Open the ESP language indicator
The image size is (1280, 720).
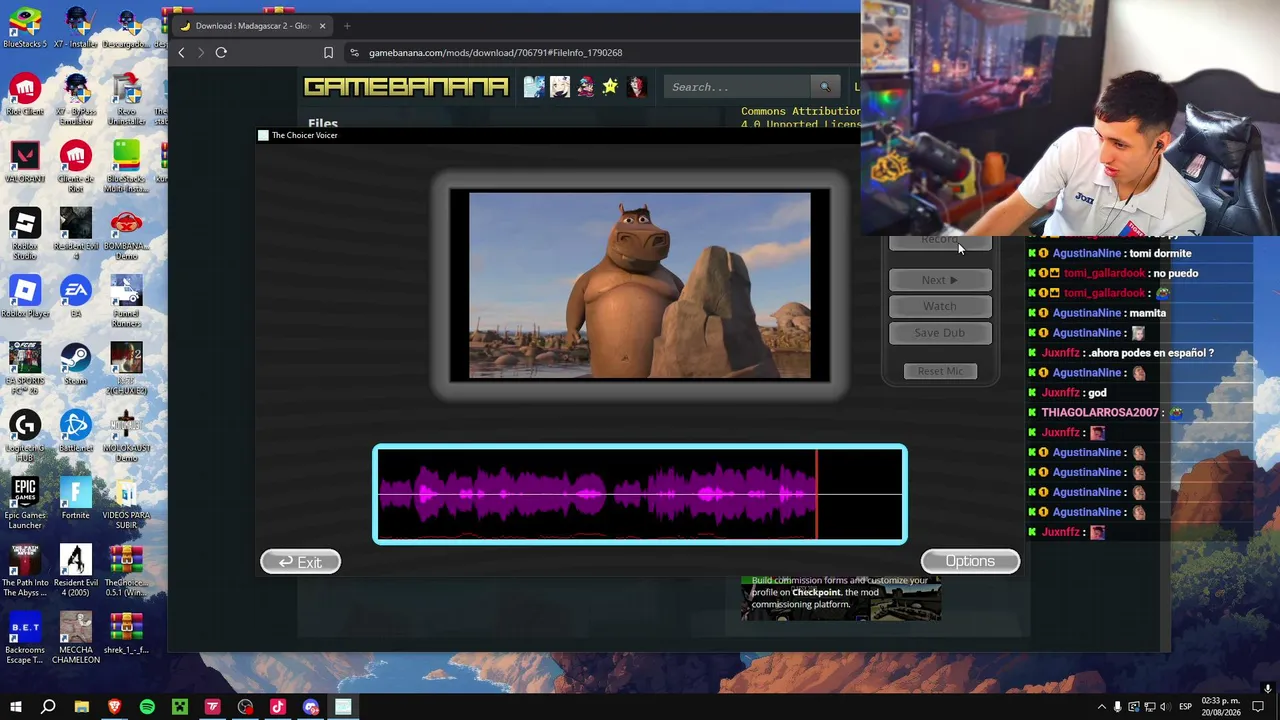point(1185,707)
